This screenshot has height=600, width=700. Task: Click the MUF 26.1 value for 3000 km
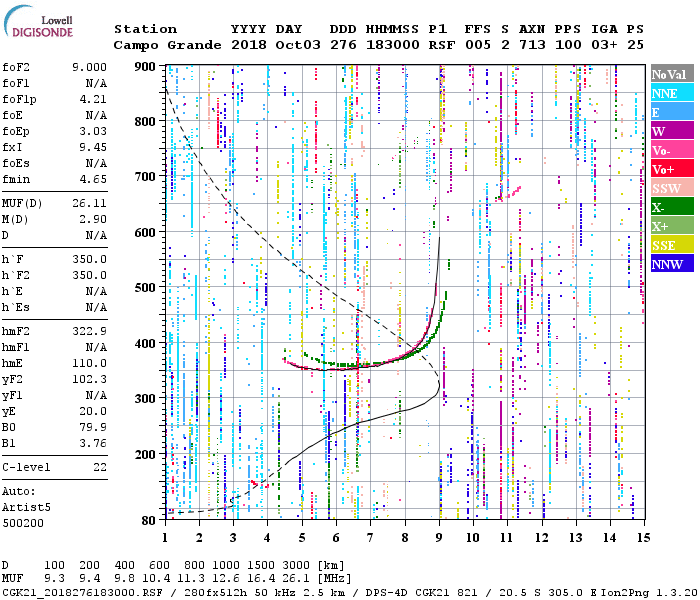tap(295, 579)
